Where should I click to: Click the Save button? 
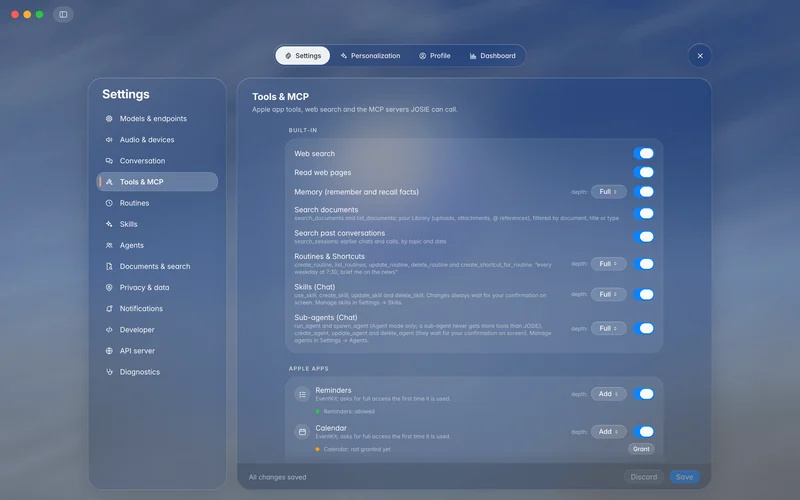click(684, 477)
